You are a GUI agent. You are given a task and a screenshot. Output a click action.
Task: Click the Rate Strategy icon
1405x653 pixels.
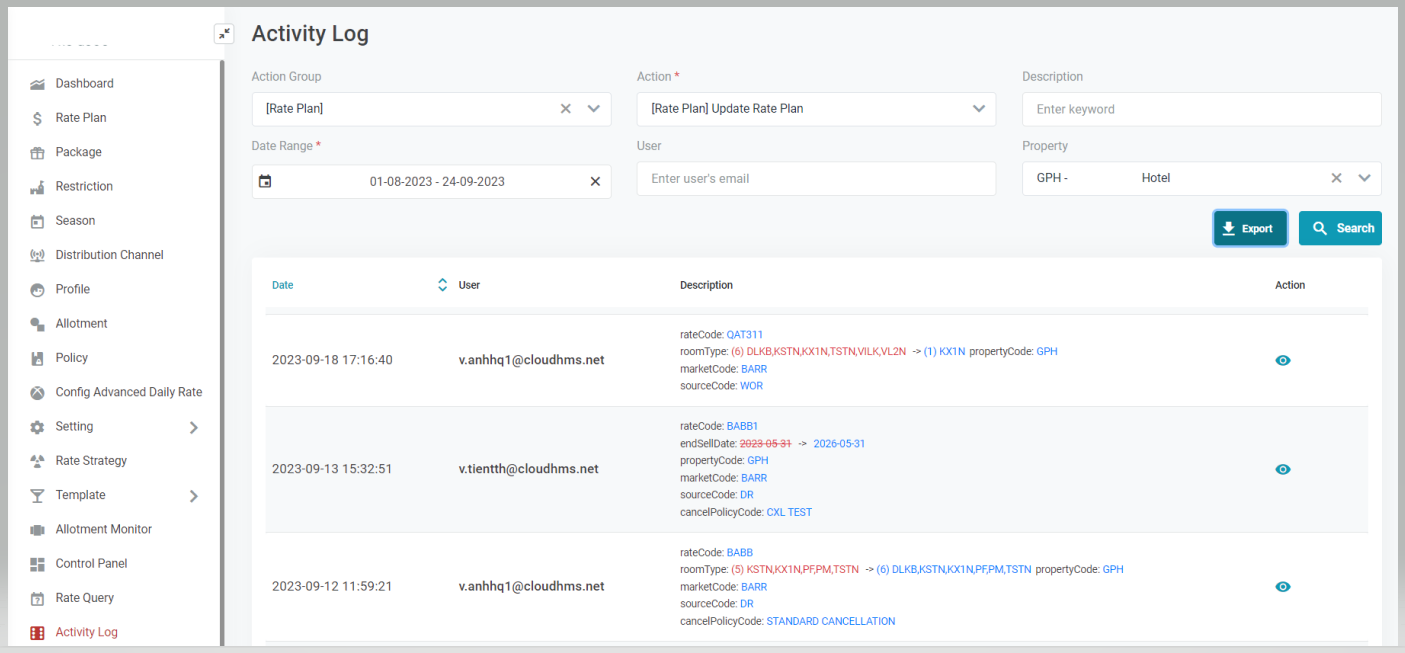pyautogui.click(x=37, y=461)
